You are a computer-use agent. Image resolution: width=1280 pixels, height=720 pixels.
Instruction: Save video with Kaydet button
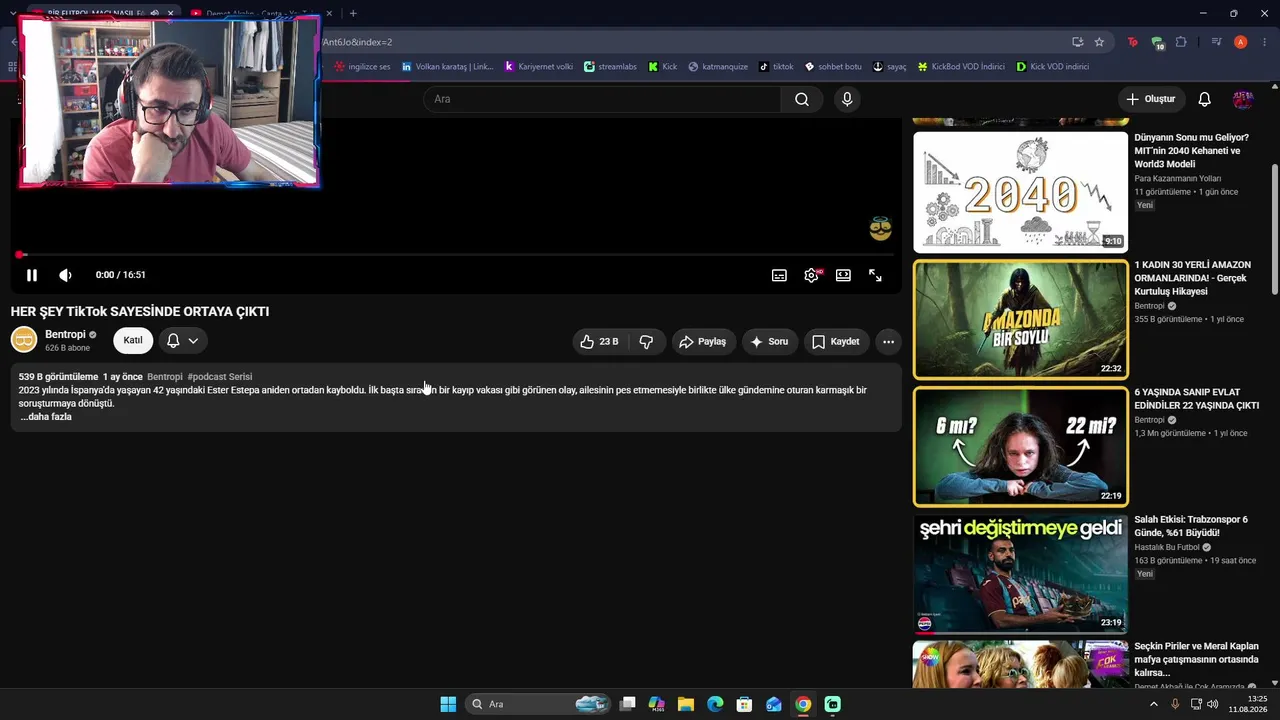pos(836,341)
